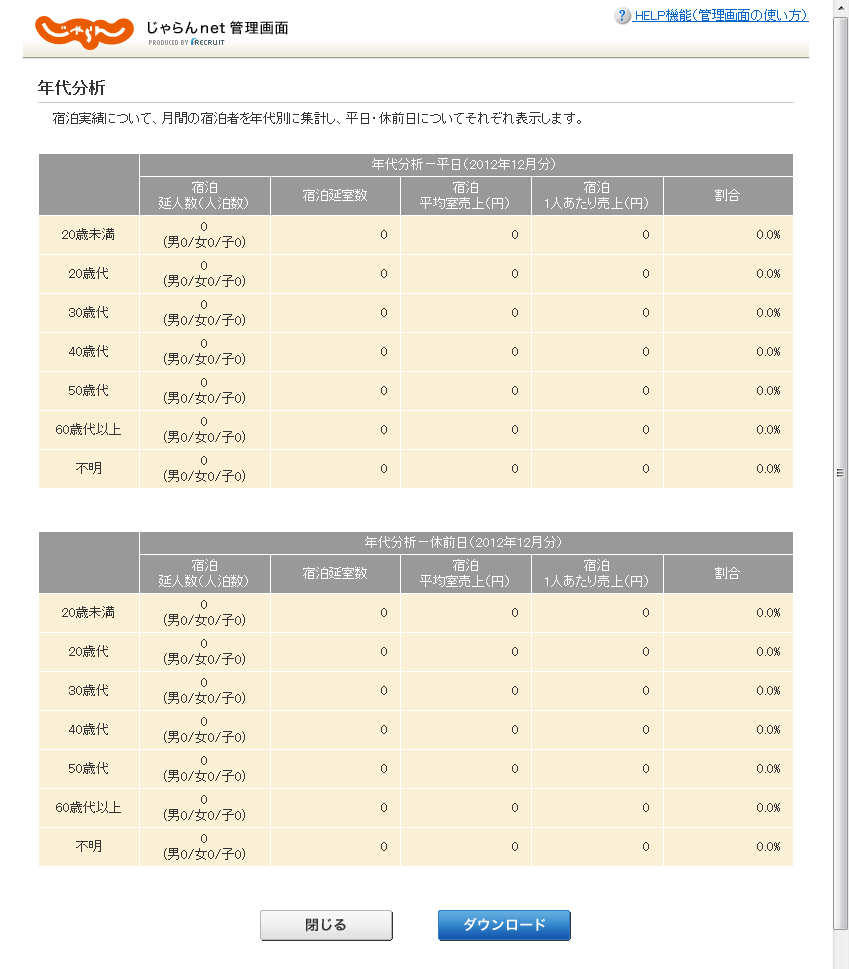This screenshot has width=849, height=969.
Task: Select the 年代分析－平日 table title bar
Action: point(466,165)
